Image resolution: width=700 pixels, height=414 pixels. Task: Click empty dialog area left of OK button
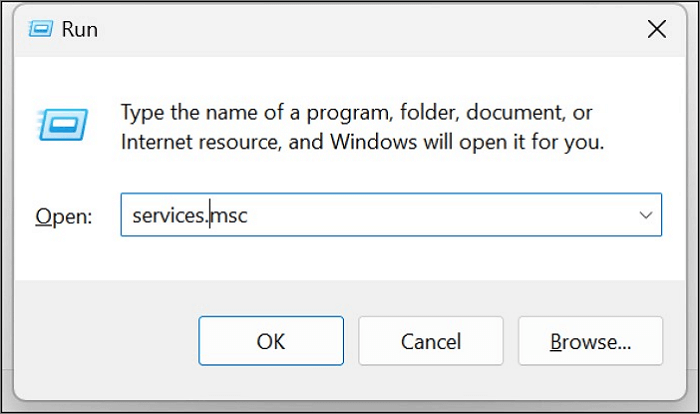tap(110, 342)
